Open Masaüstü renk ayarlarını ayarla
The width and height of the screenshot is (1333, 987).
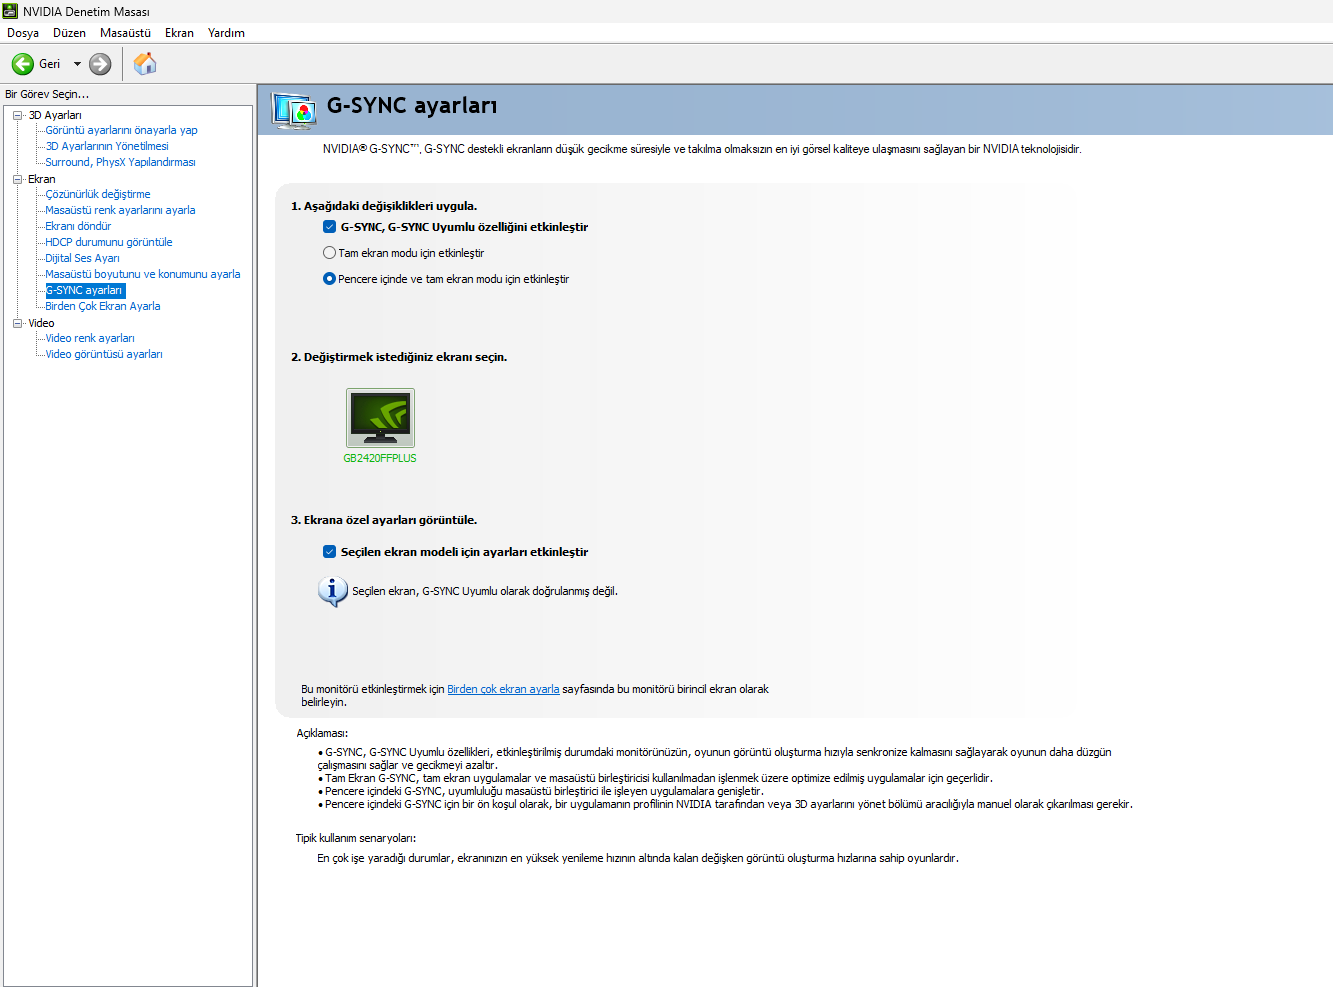(120, 210)
